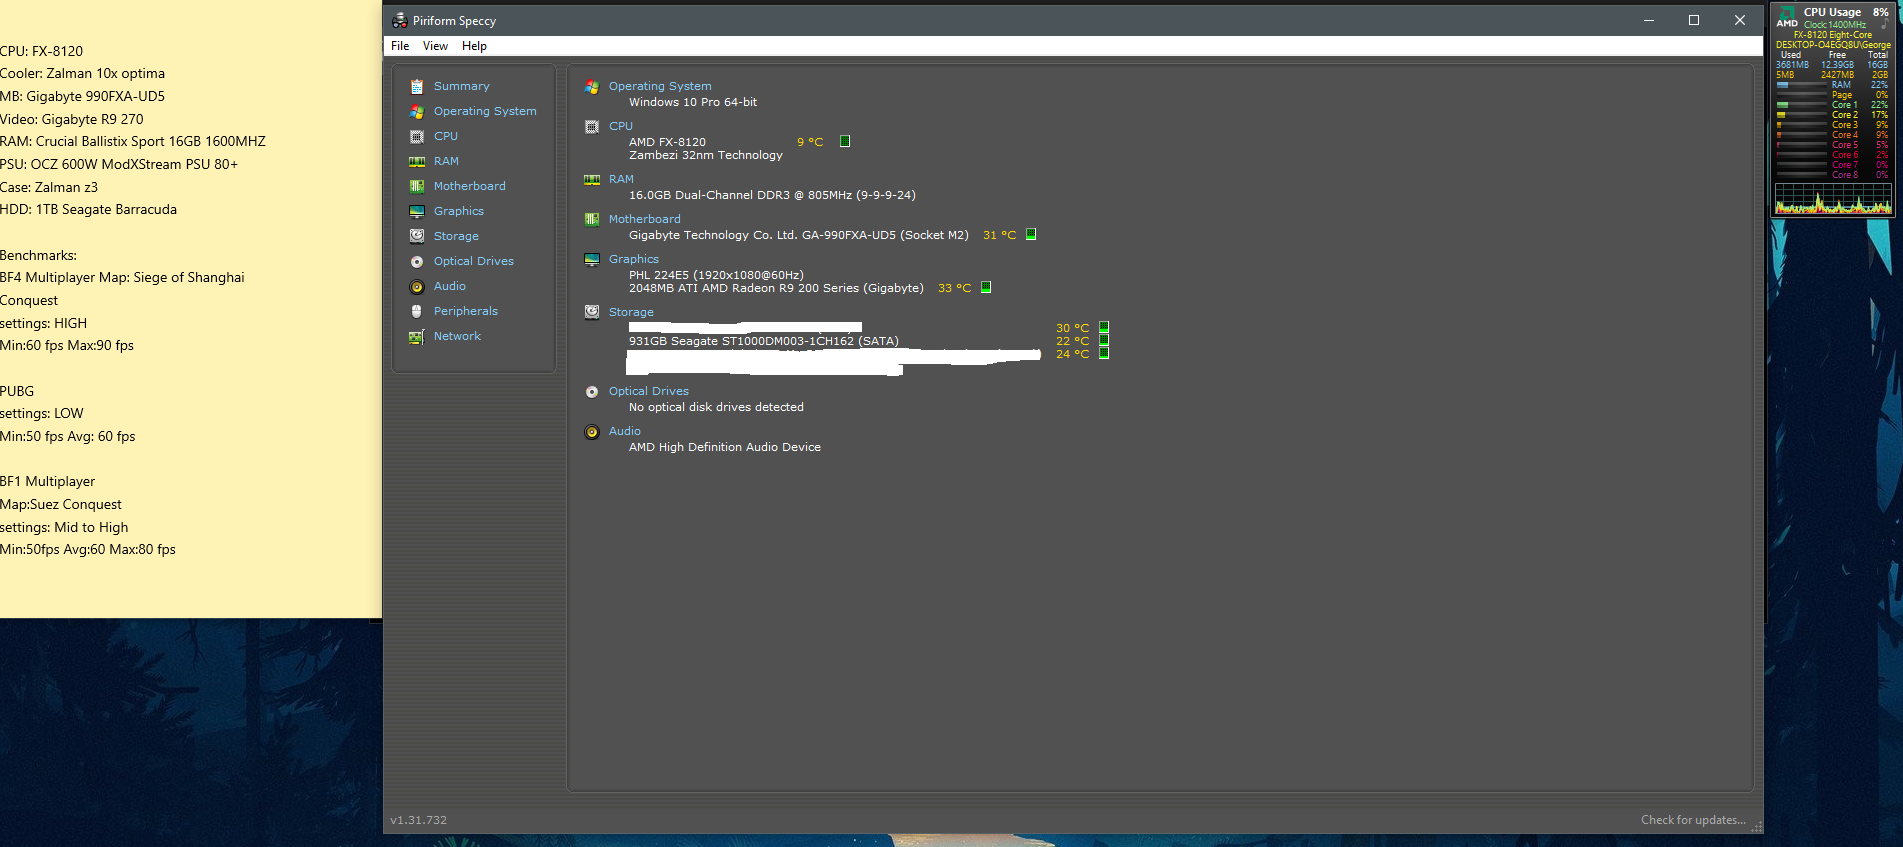Click the RAM heading in summary panel
This screenshot has width=1903, height=847.
pyautogui.click(x=621, y=179)
